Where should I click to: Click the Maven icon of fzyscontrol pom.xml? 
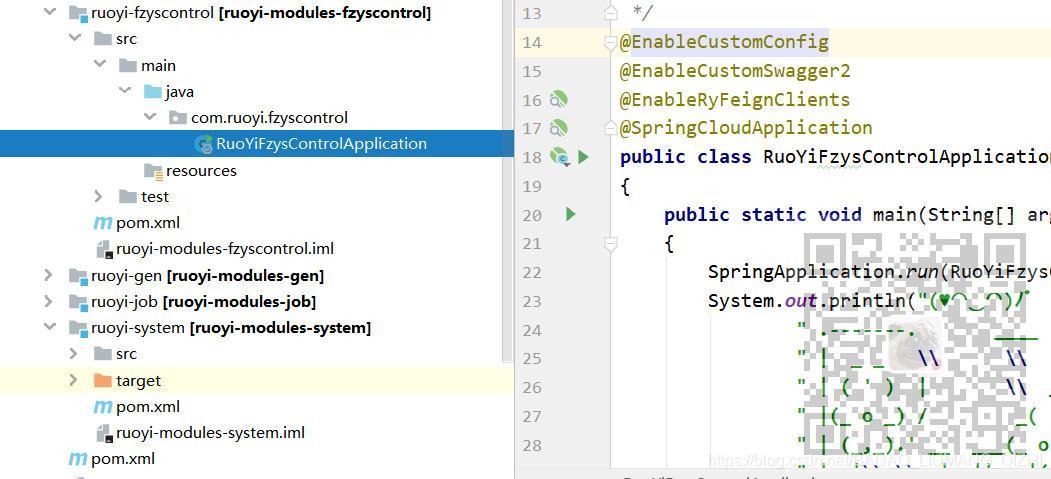point(103,222)
